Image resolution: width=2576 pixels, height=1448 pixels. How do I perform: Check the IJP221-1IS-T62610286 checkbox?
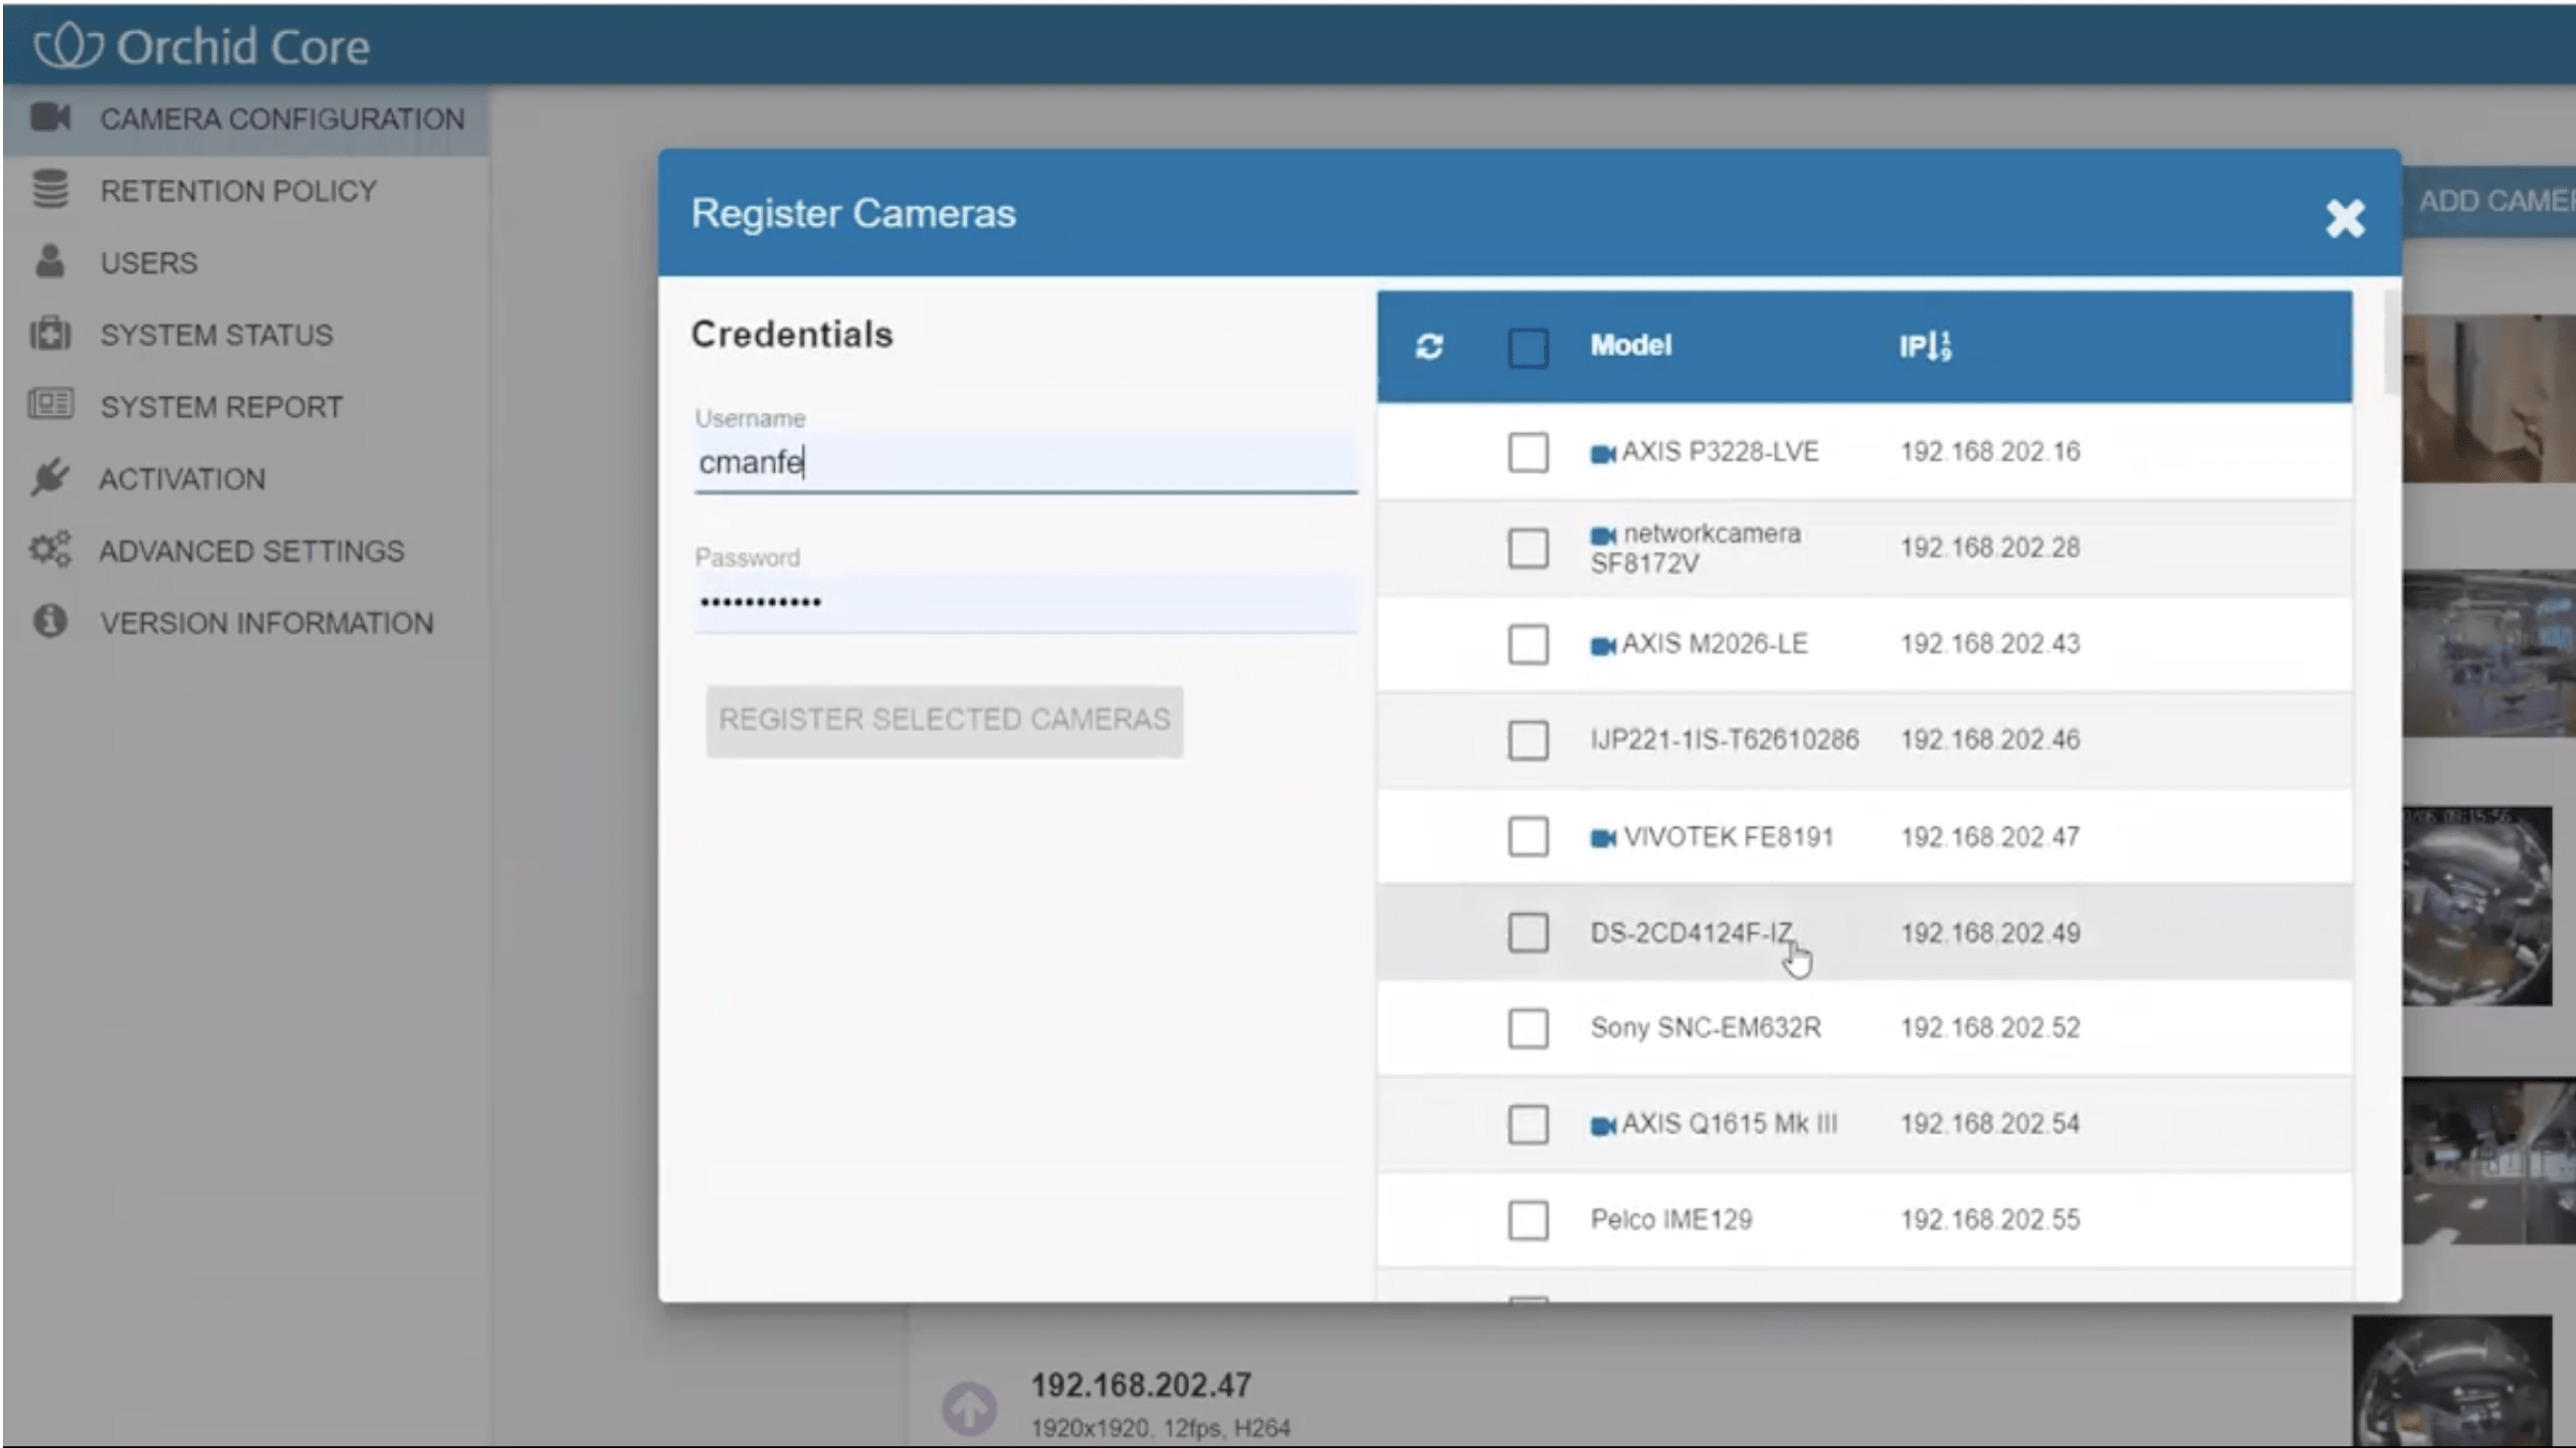point(1528,740)
